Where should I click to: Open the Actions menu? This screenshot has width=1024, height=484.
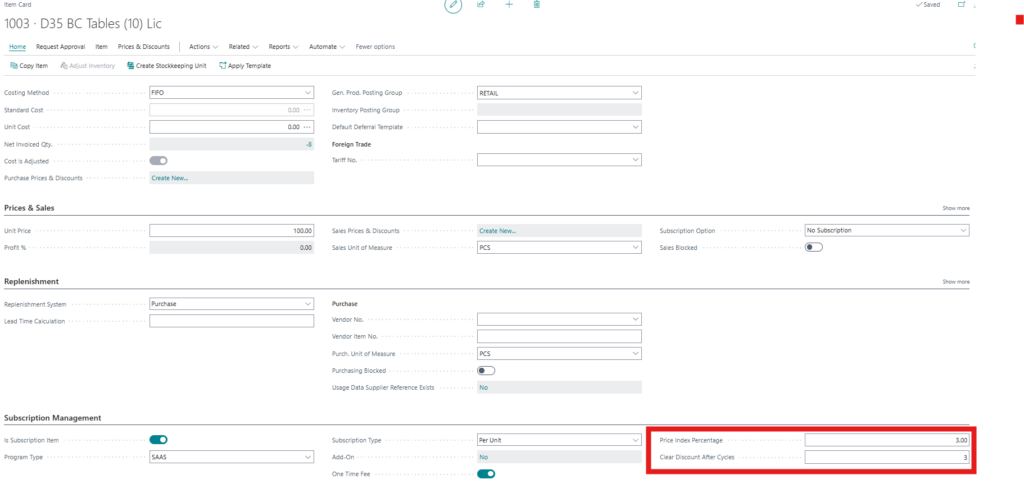coord(204,46)
